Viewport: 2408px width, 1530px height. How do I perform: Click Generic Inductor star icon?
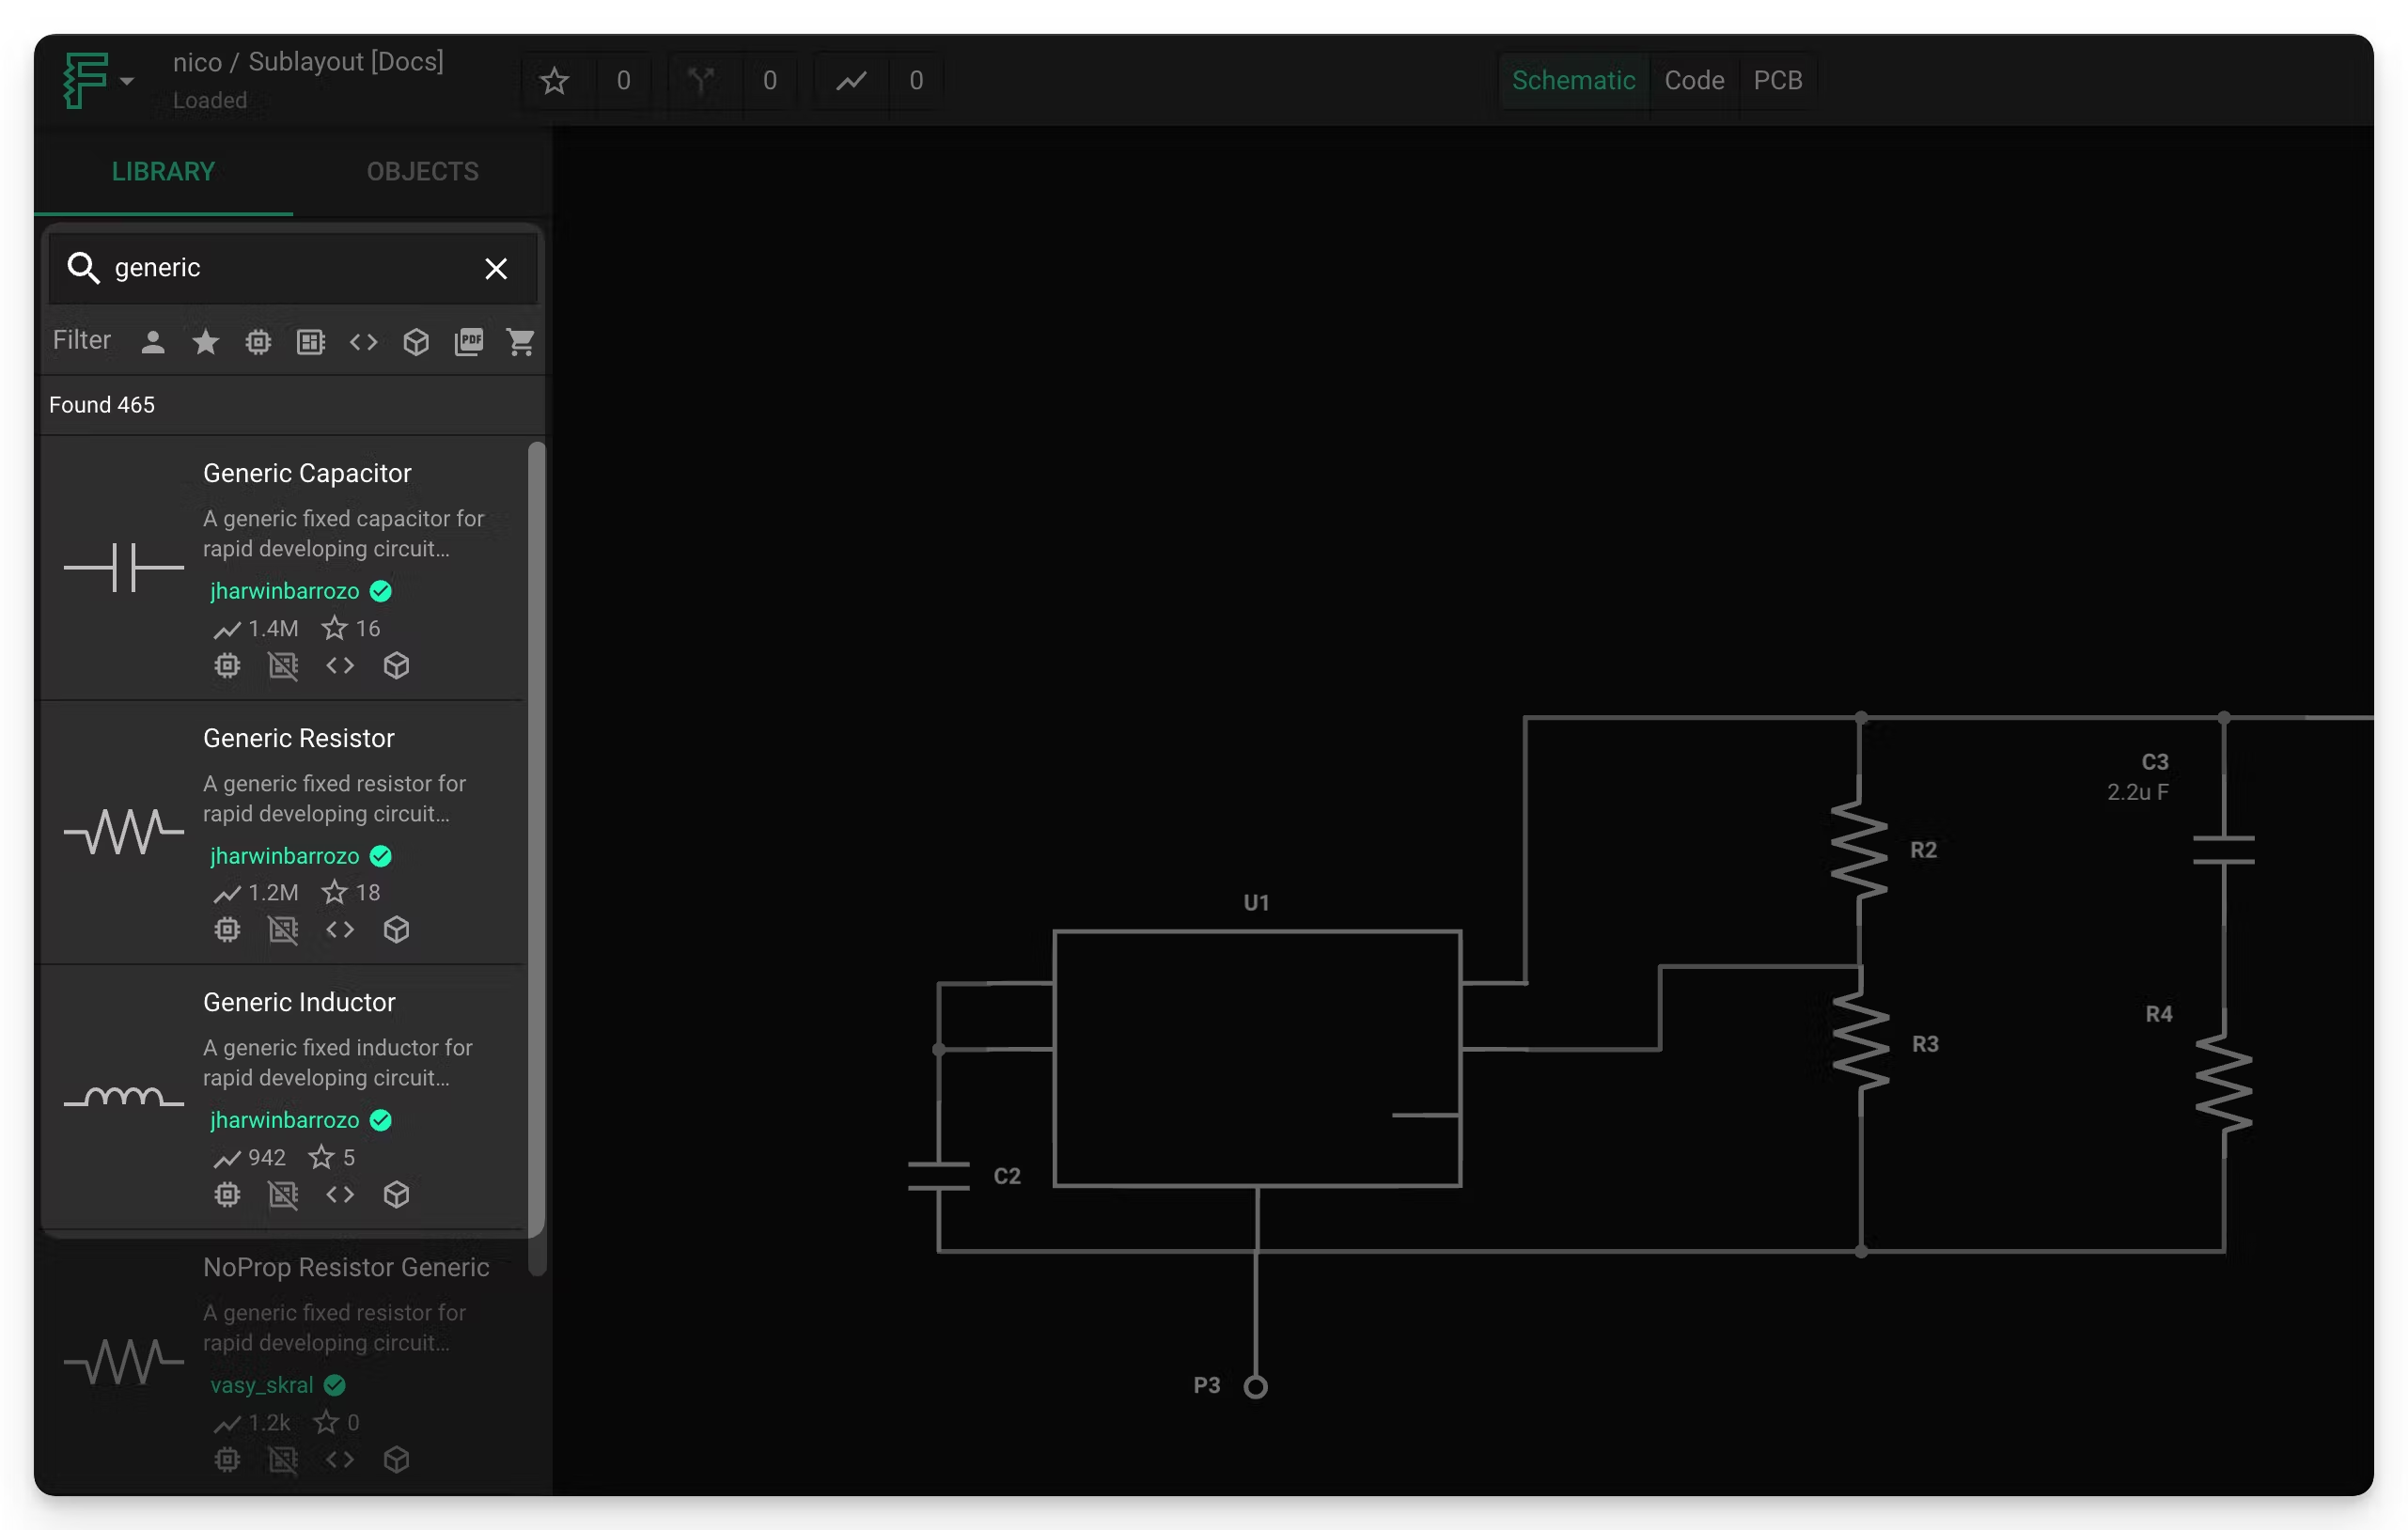click(321, 1157)
